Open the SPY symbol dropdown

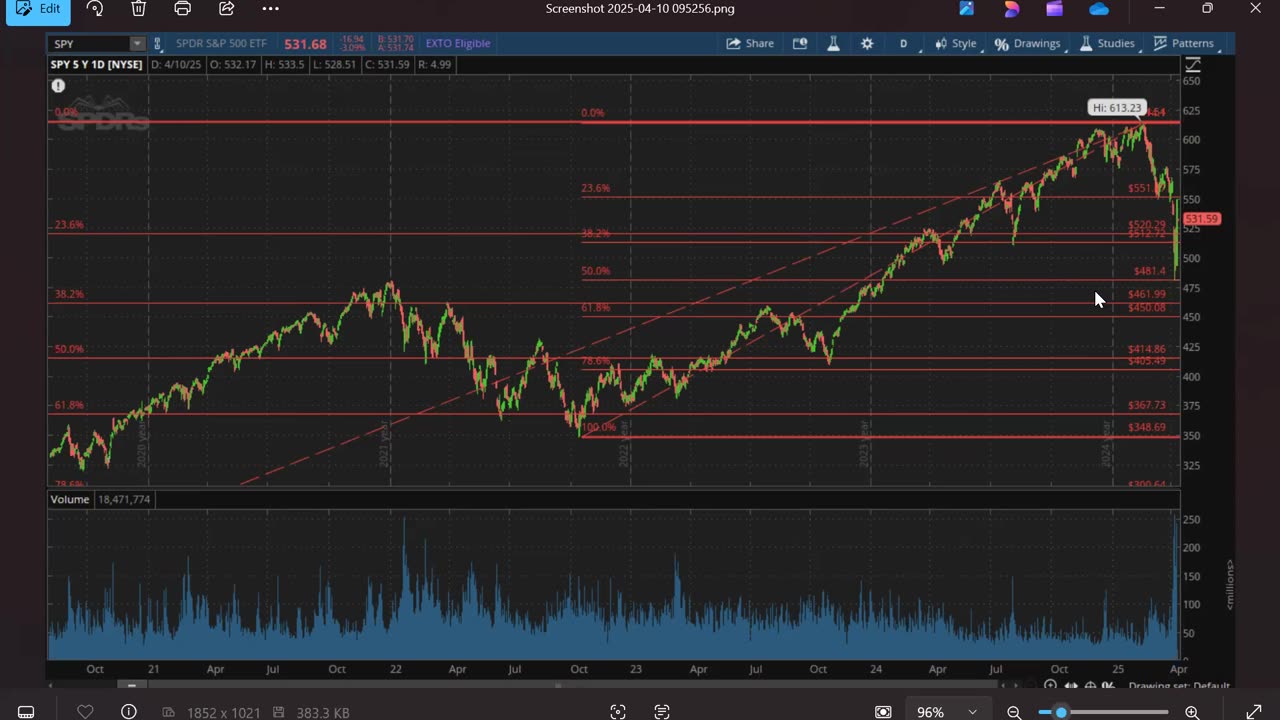point(137,44)
